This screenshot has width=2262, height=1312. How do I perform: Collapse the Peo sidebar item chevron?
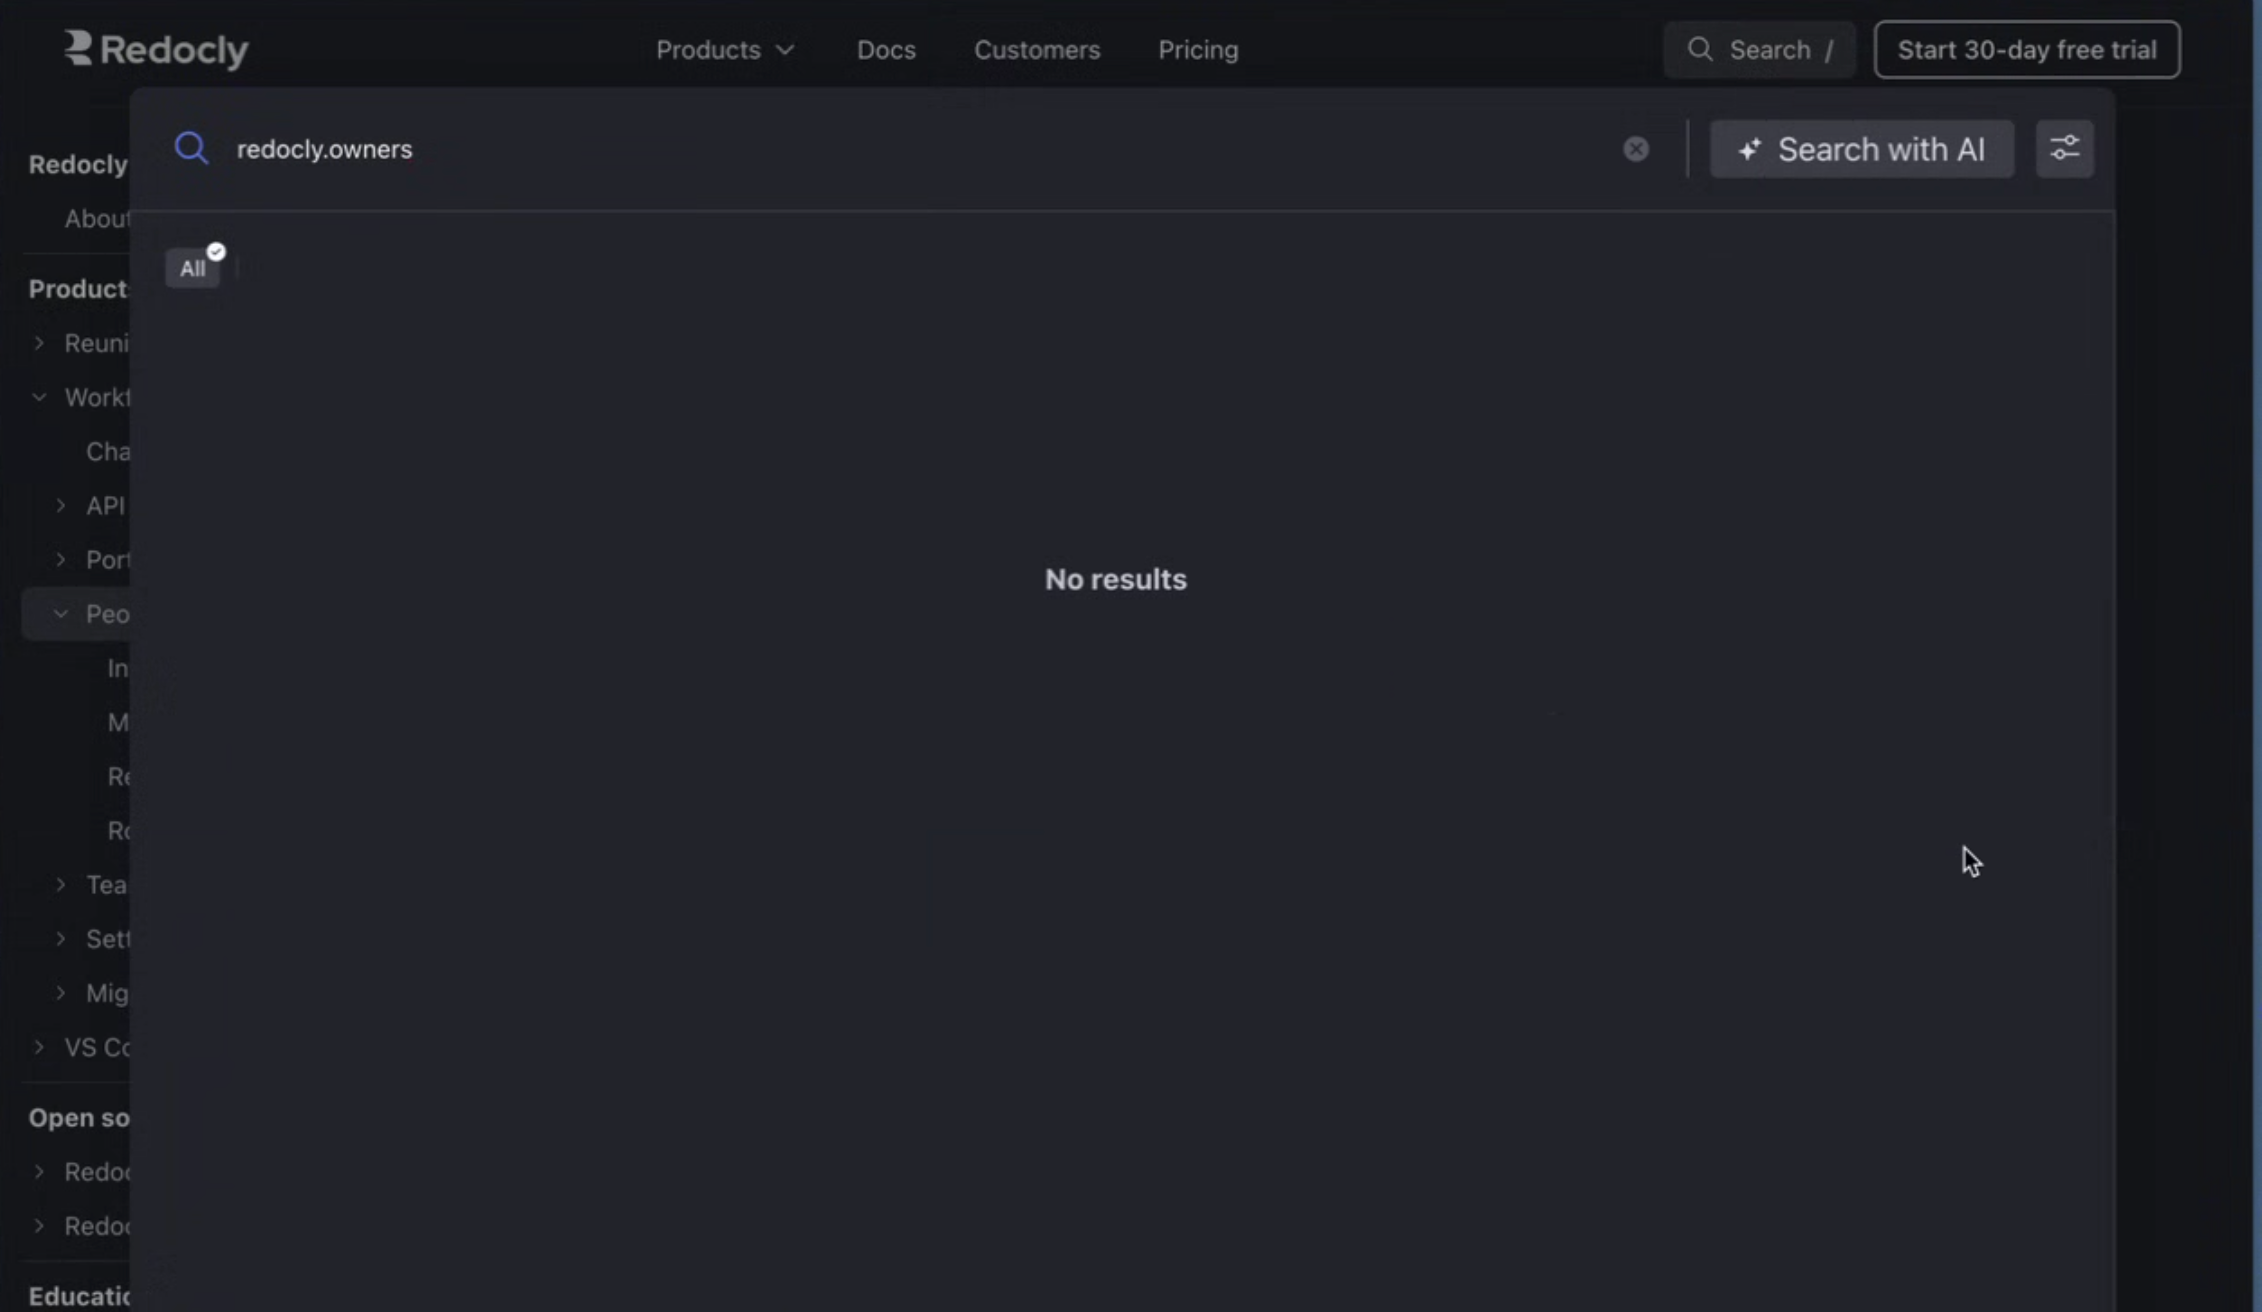[61, 613]
